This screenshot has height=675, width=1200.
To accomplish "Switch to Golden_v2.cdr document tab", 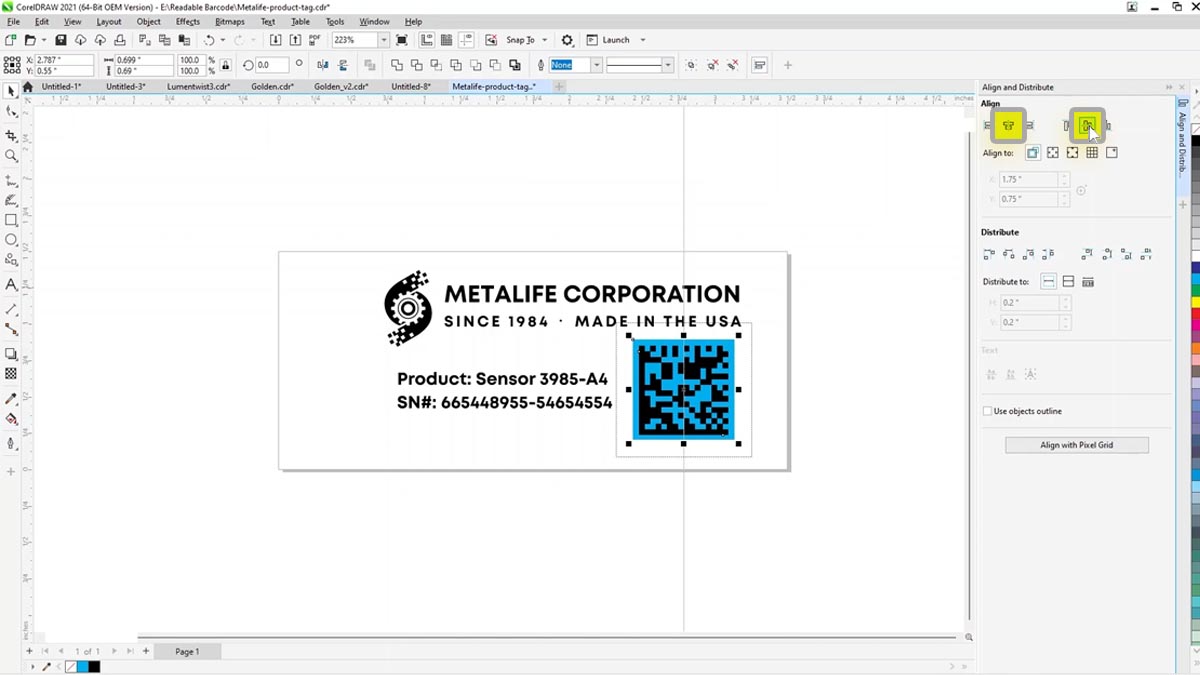I will click(x=340, y=87).
